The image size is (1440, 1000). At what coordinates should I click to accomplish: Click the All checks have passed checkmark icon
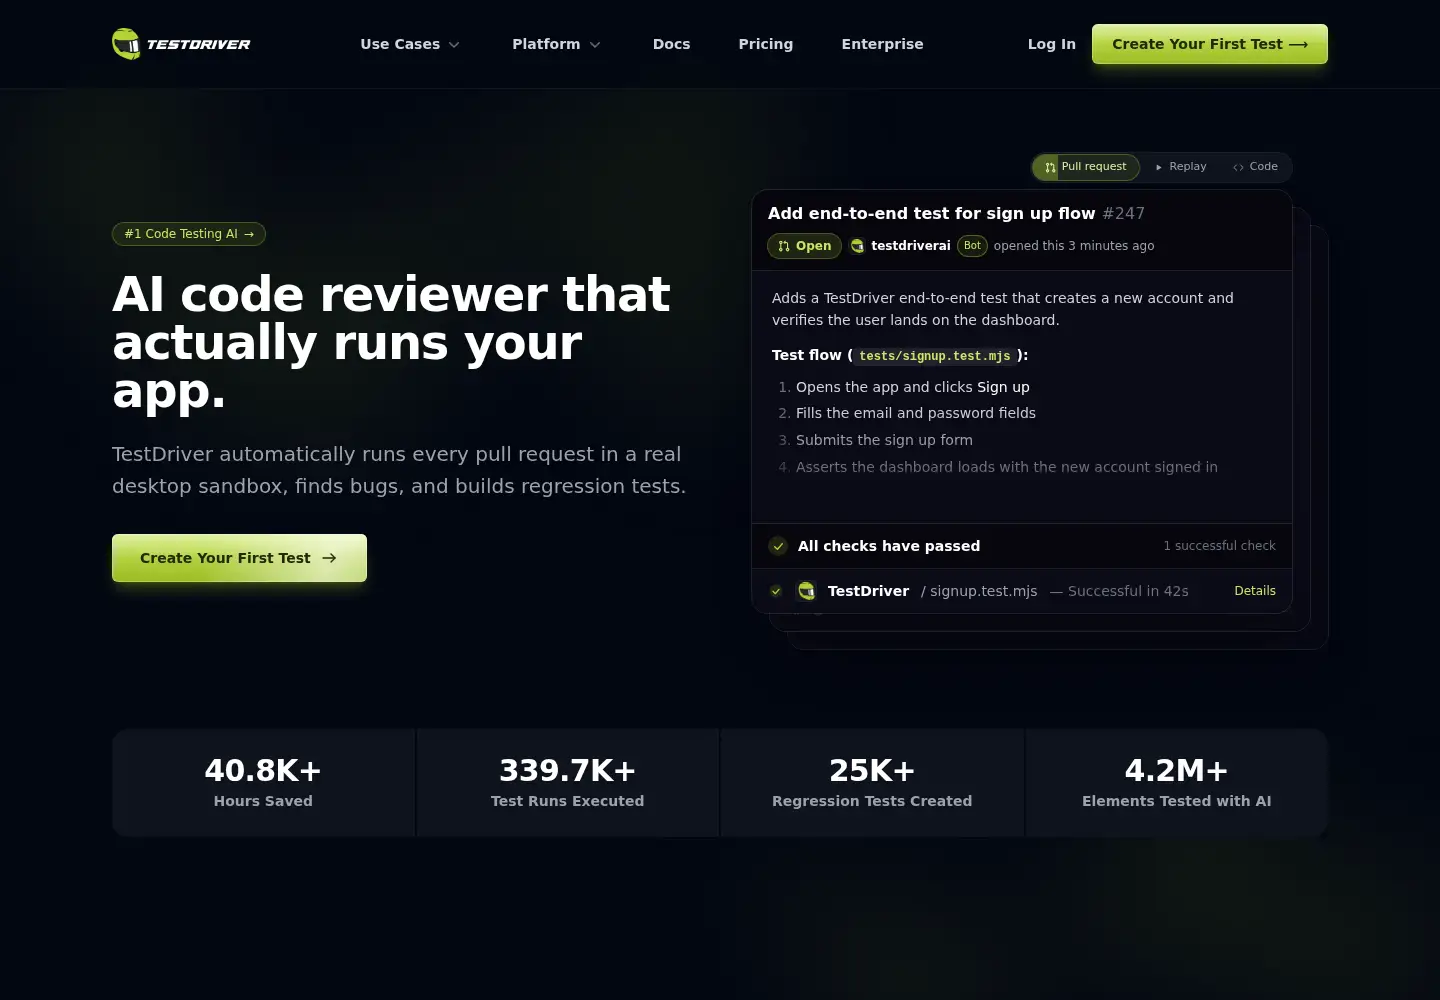(x=778, y=546)
